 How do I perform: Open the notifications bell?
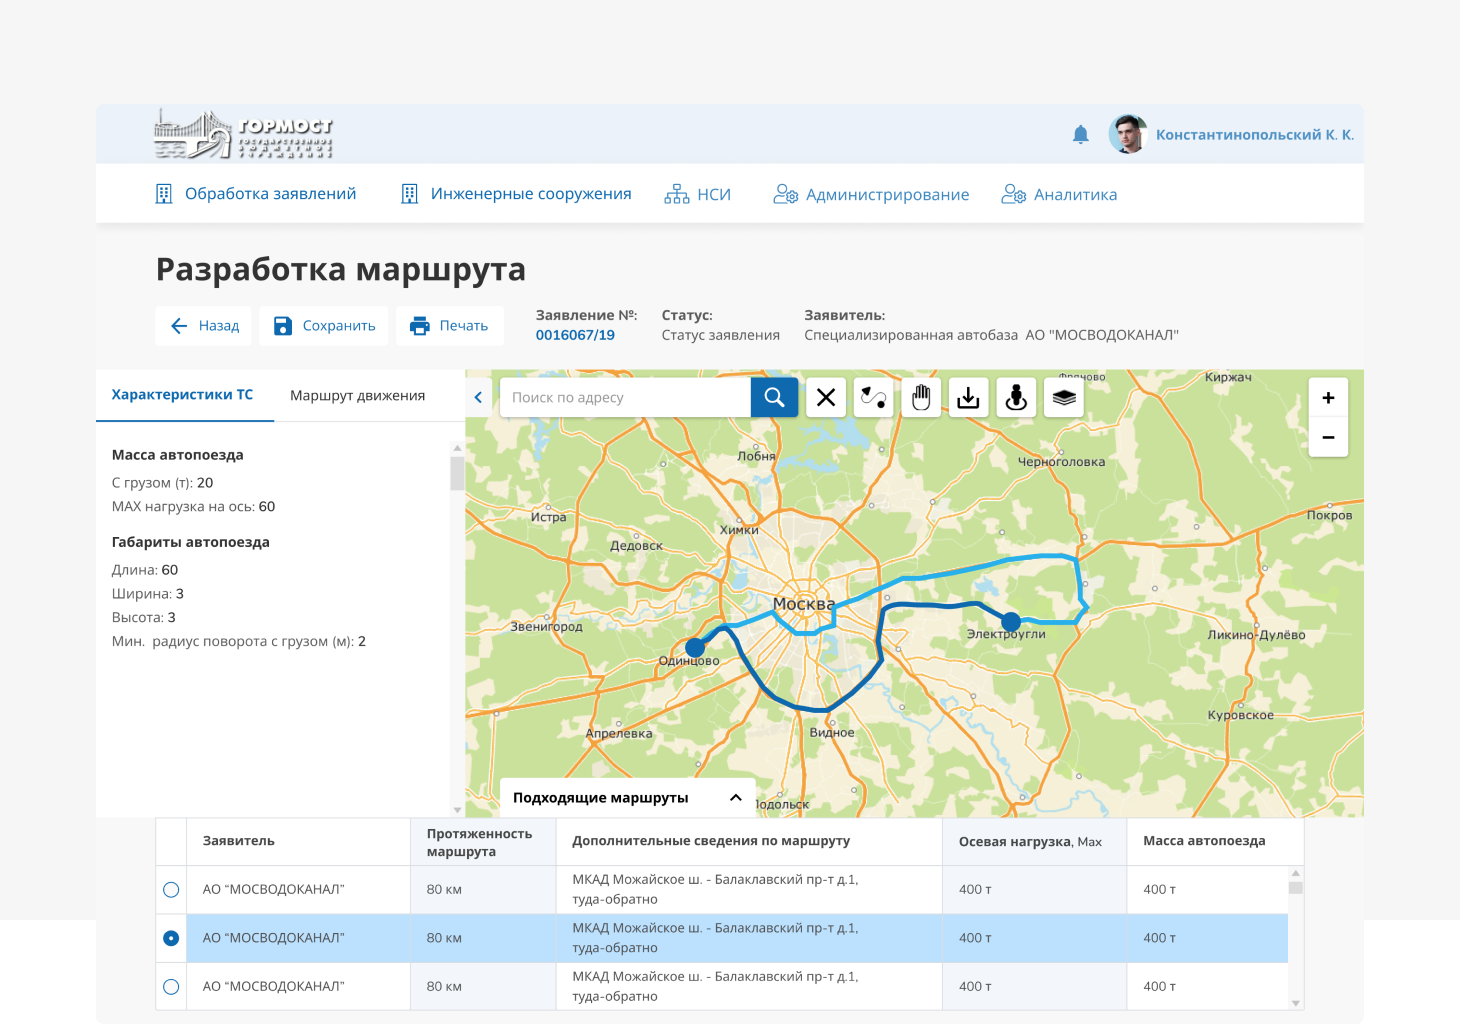[1080, 134]
